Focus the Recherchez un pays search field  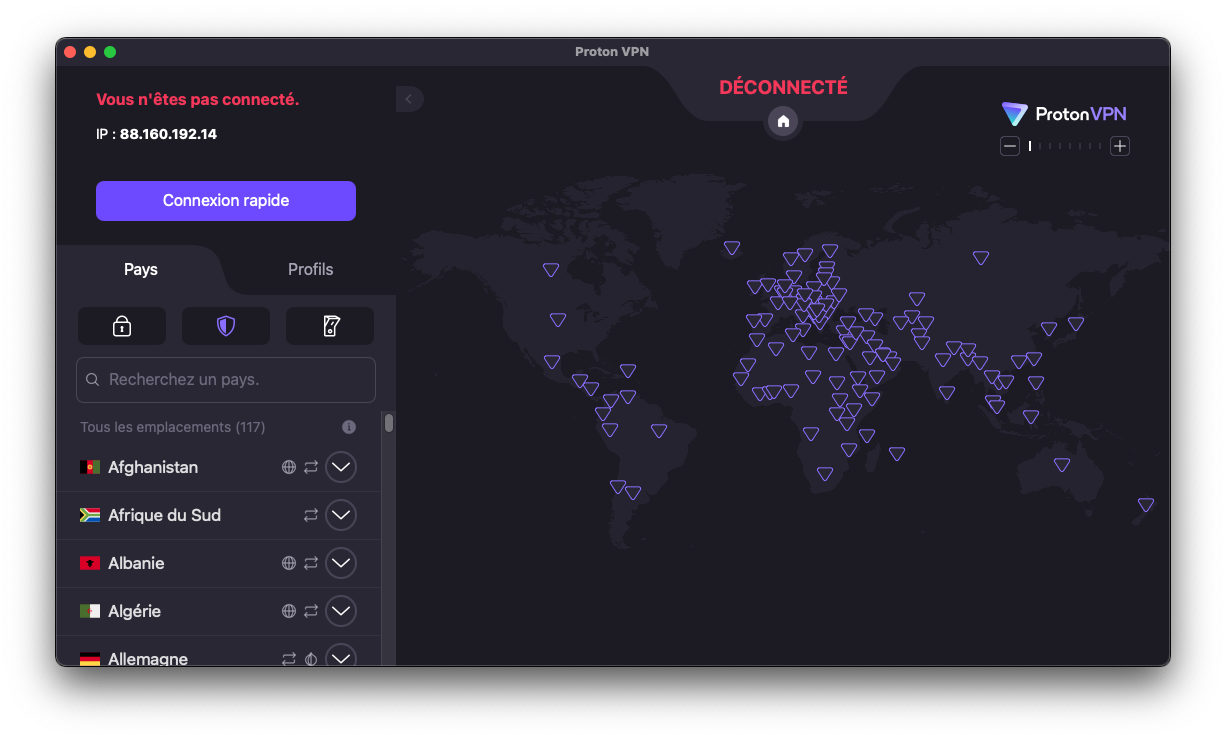226,380
